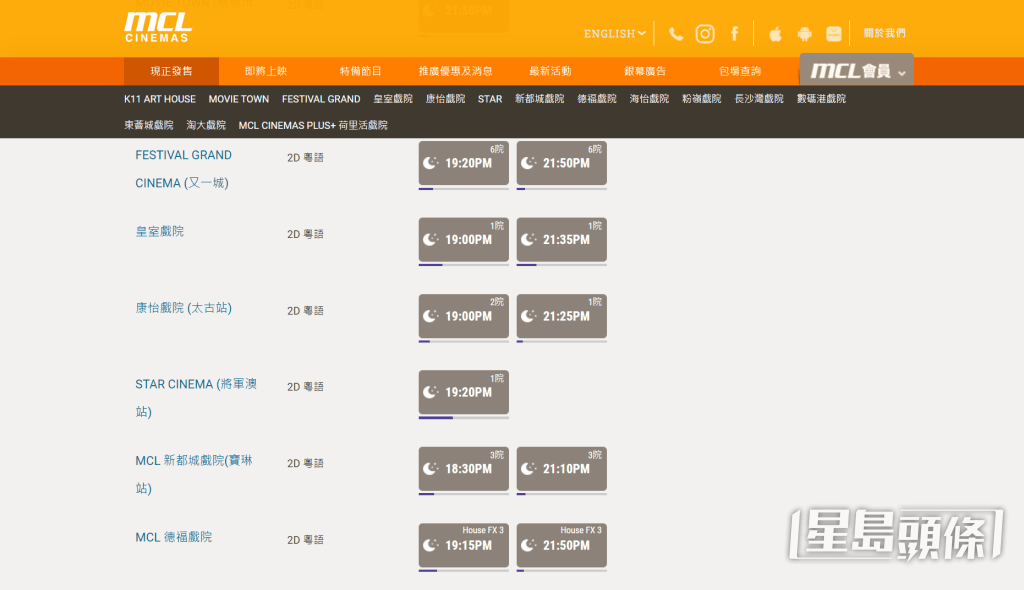
Task: Pick 康怡戲院 19:00PM showtime
Action: [464, 316]
